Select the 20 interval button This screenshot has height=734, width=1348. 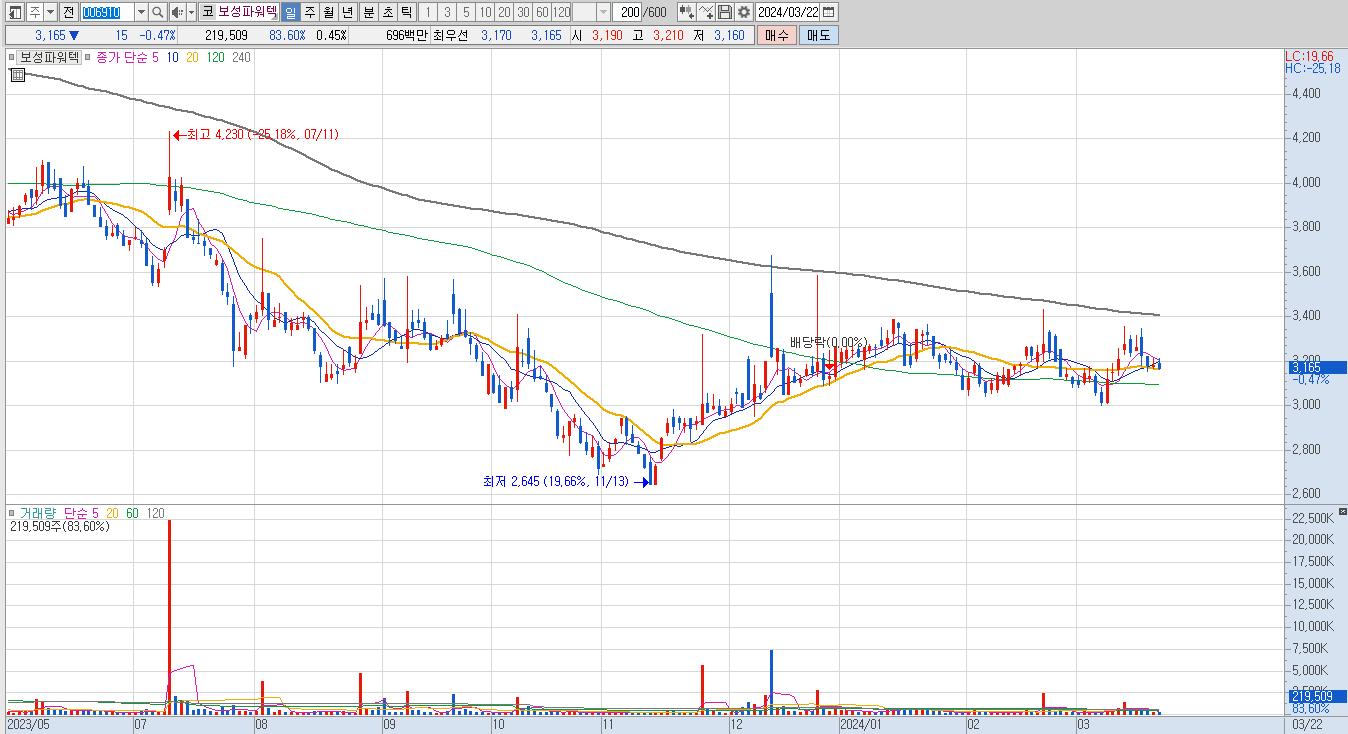point(504,12)
